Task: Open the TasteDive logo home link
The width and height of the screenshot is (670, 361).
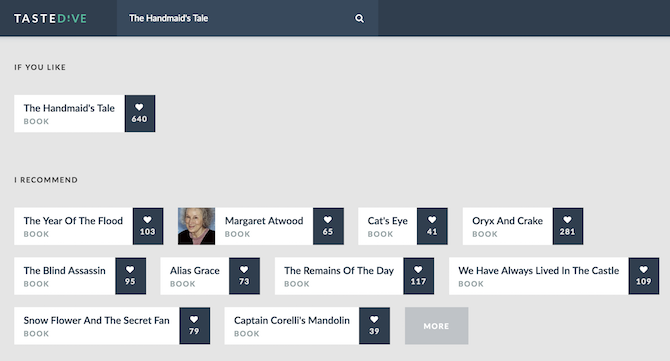Action: (x=50, y=18)
